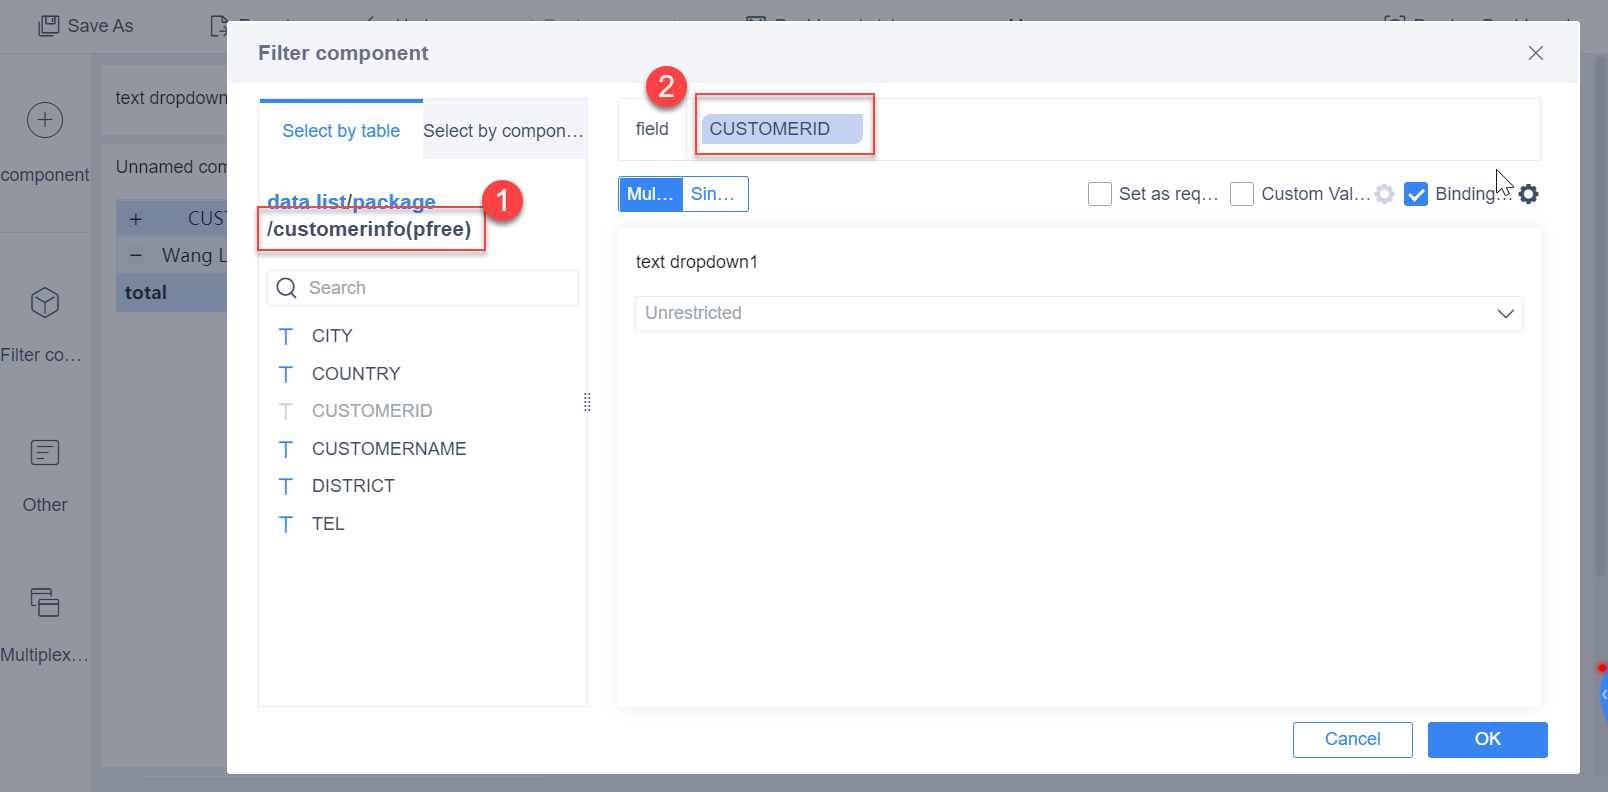The width and height of the screenshot is (1608, 792).
Task: Click the text type icon beside COUNTRY
Action: [x=286, y=374]
